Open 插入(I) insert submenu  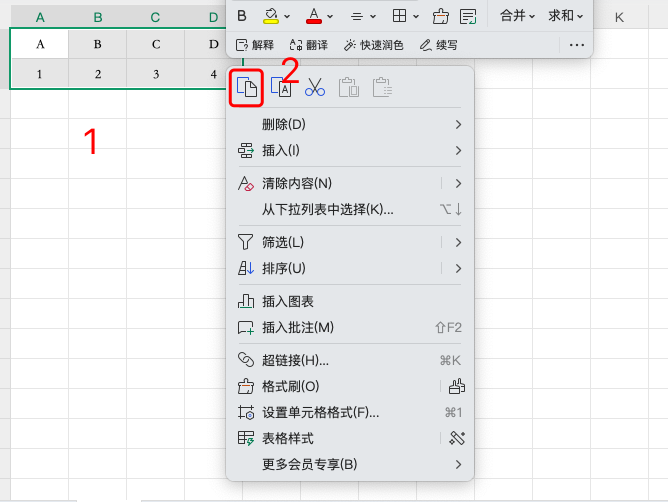point(350,150)
